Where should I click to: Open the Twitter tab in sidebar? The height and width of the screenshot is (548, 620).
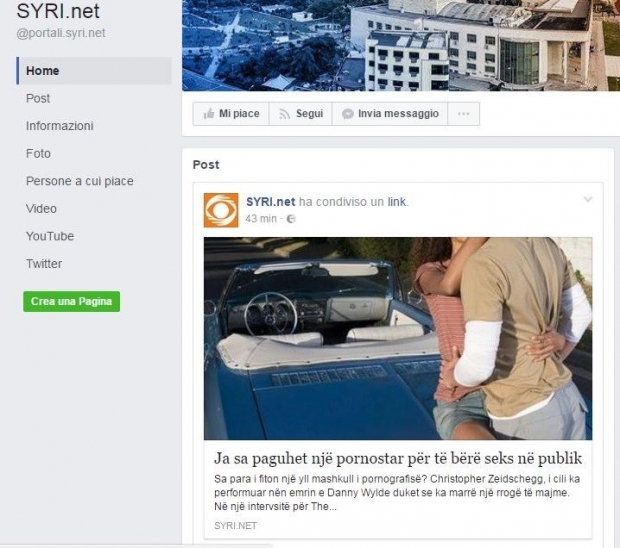pyautogui.click(x=44, y=264)
